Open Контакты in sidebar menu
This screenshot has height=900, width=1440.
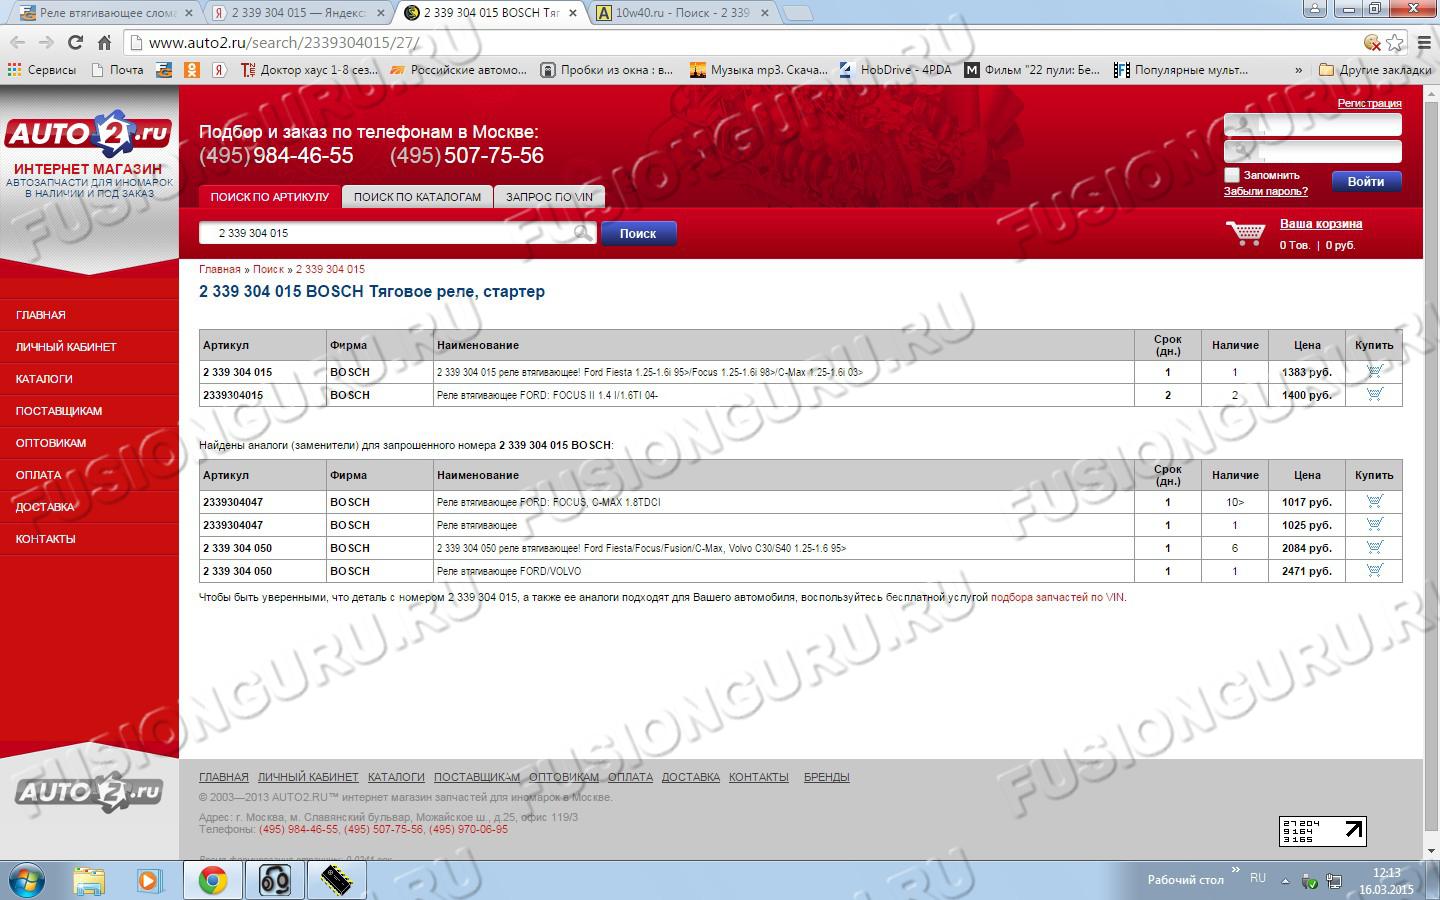coord(45,539)
